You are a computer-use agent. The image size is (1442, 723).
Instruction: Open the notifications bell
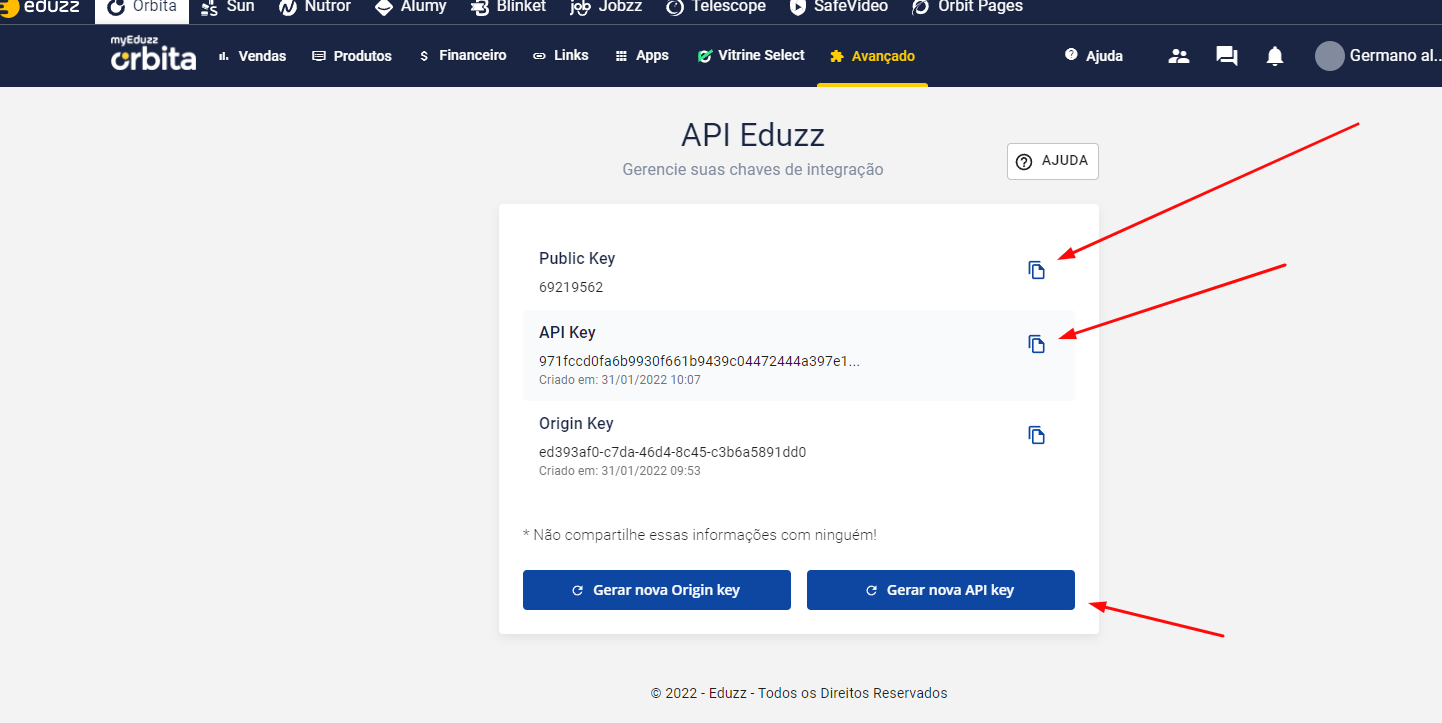(x=1275, y=56)
